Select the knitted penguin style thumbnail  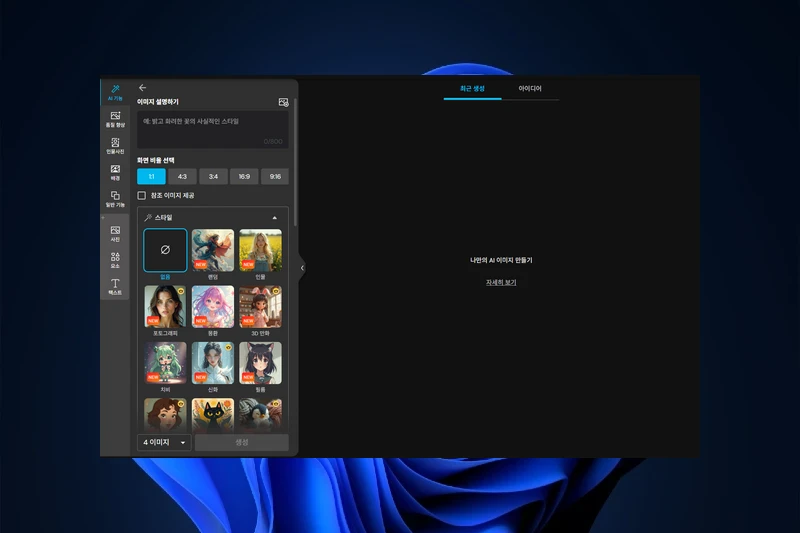point(260,415)
